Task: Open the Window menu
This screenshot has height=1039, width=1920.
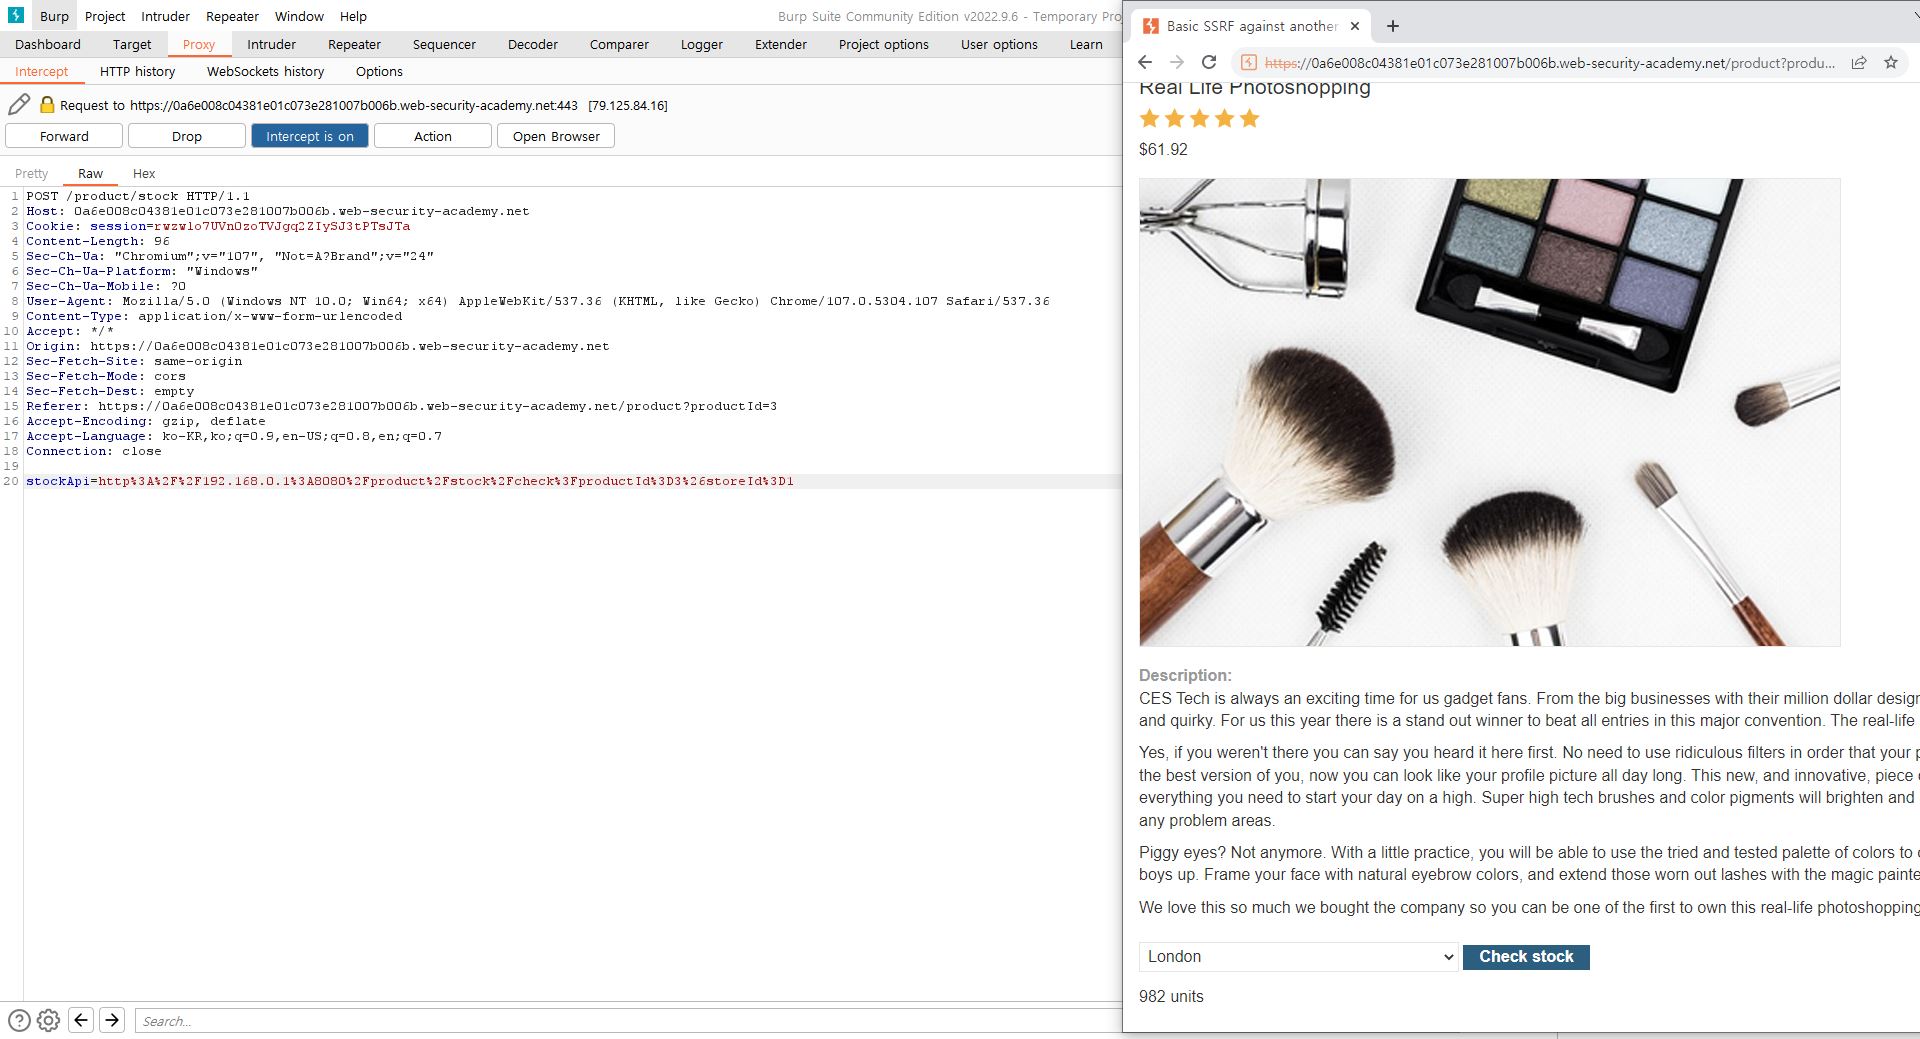Action: point(299,16)
